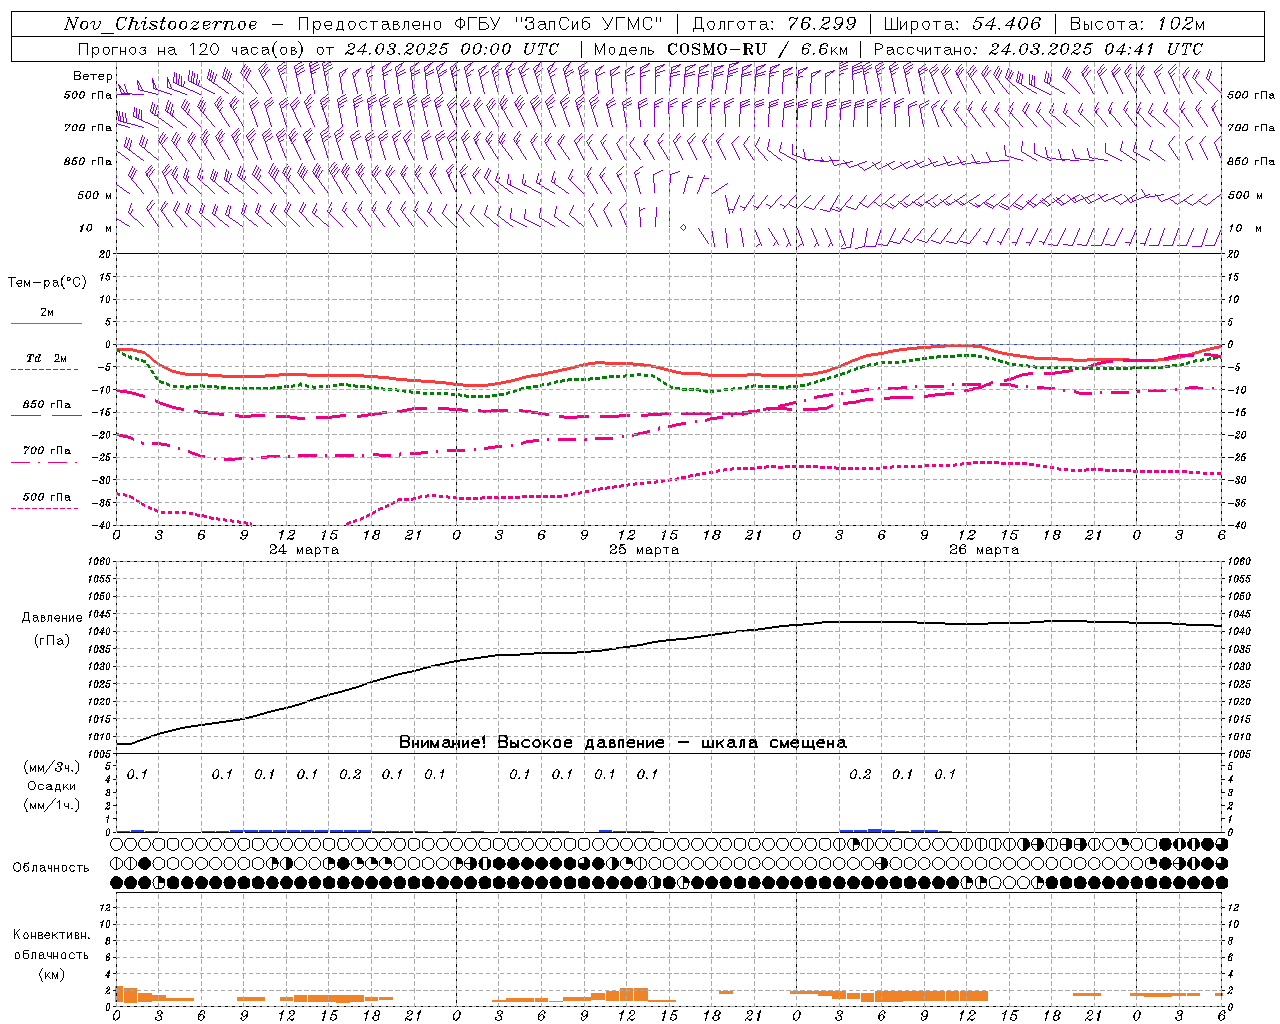Click the '25 марта' date label

(644, 550)
